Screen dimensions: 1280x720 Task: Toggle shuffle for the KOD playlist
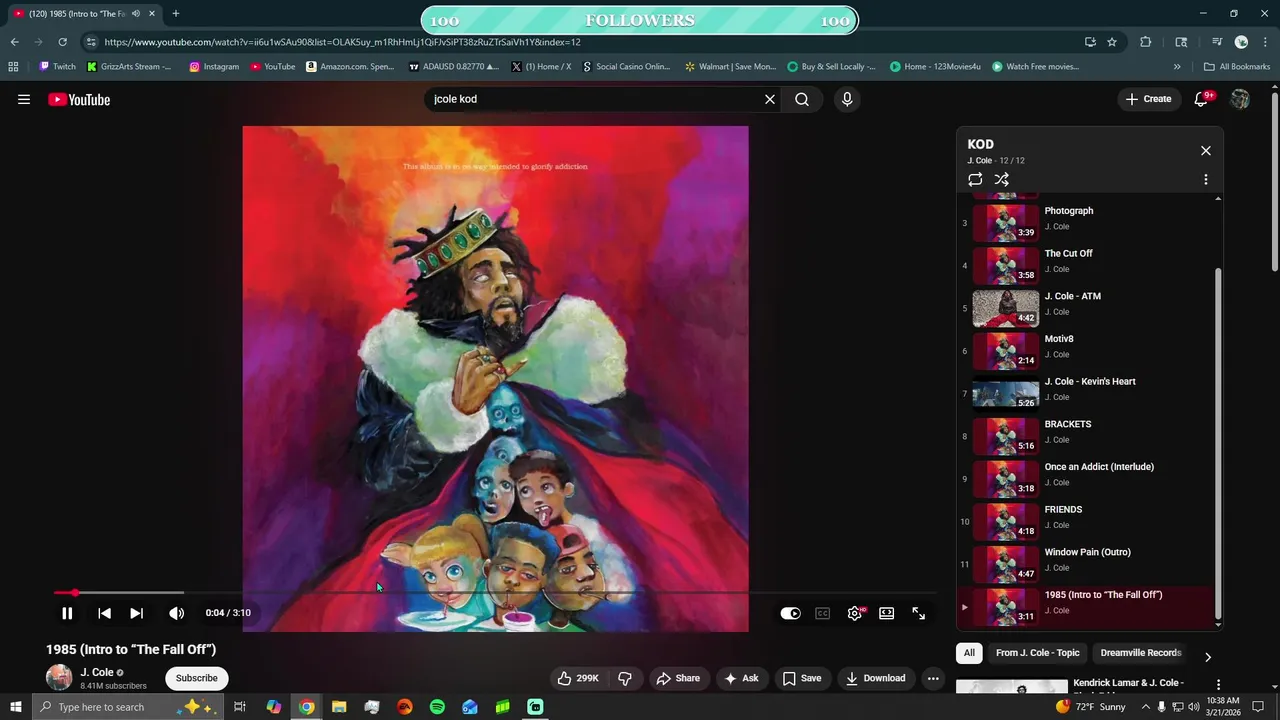[1001, 179]
